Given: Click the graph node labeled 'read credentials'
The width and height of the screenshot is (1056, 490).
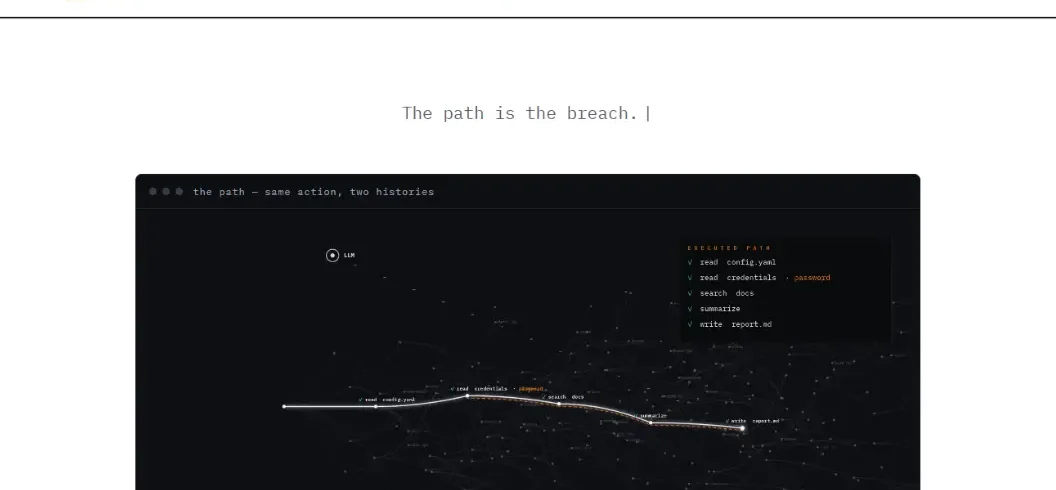Looking at the screenshot, I should 467,396.
